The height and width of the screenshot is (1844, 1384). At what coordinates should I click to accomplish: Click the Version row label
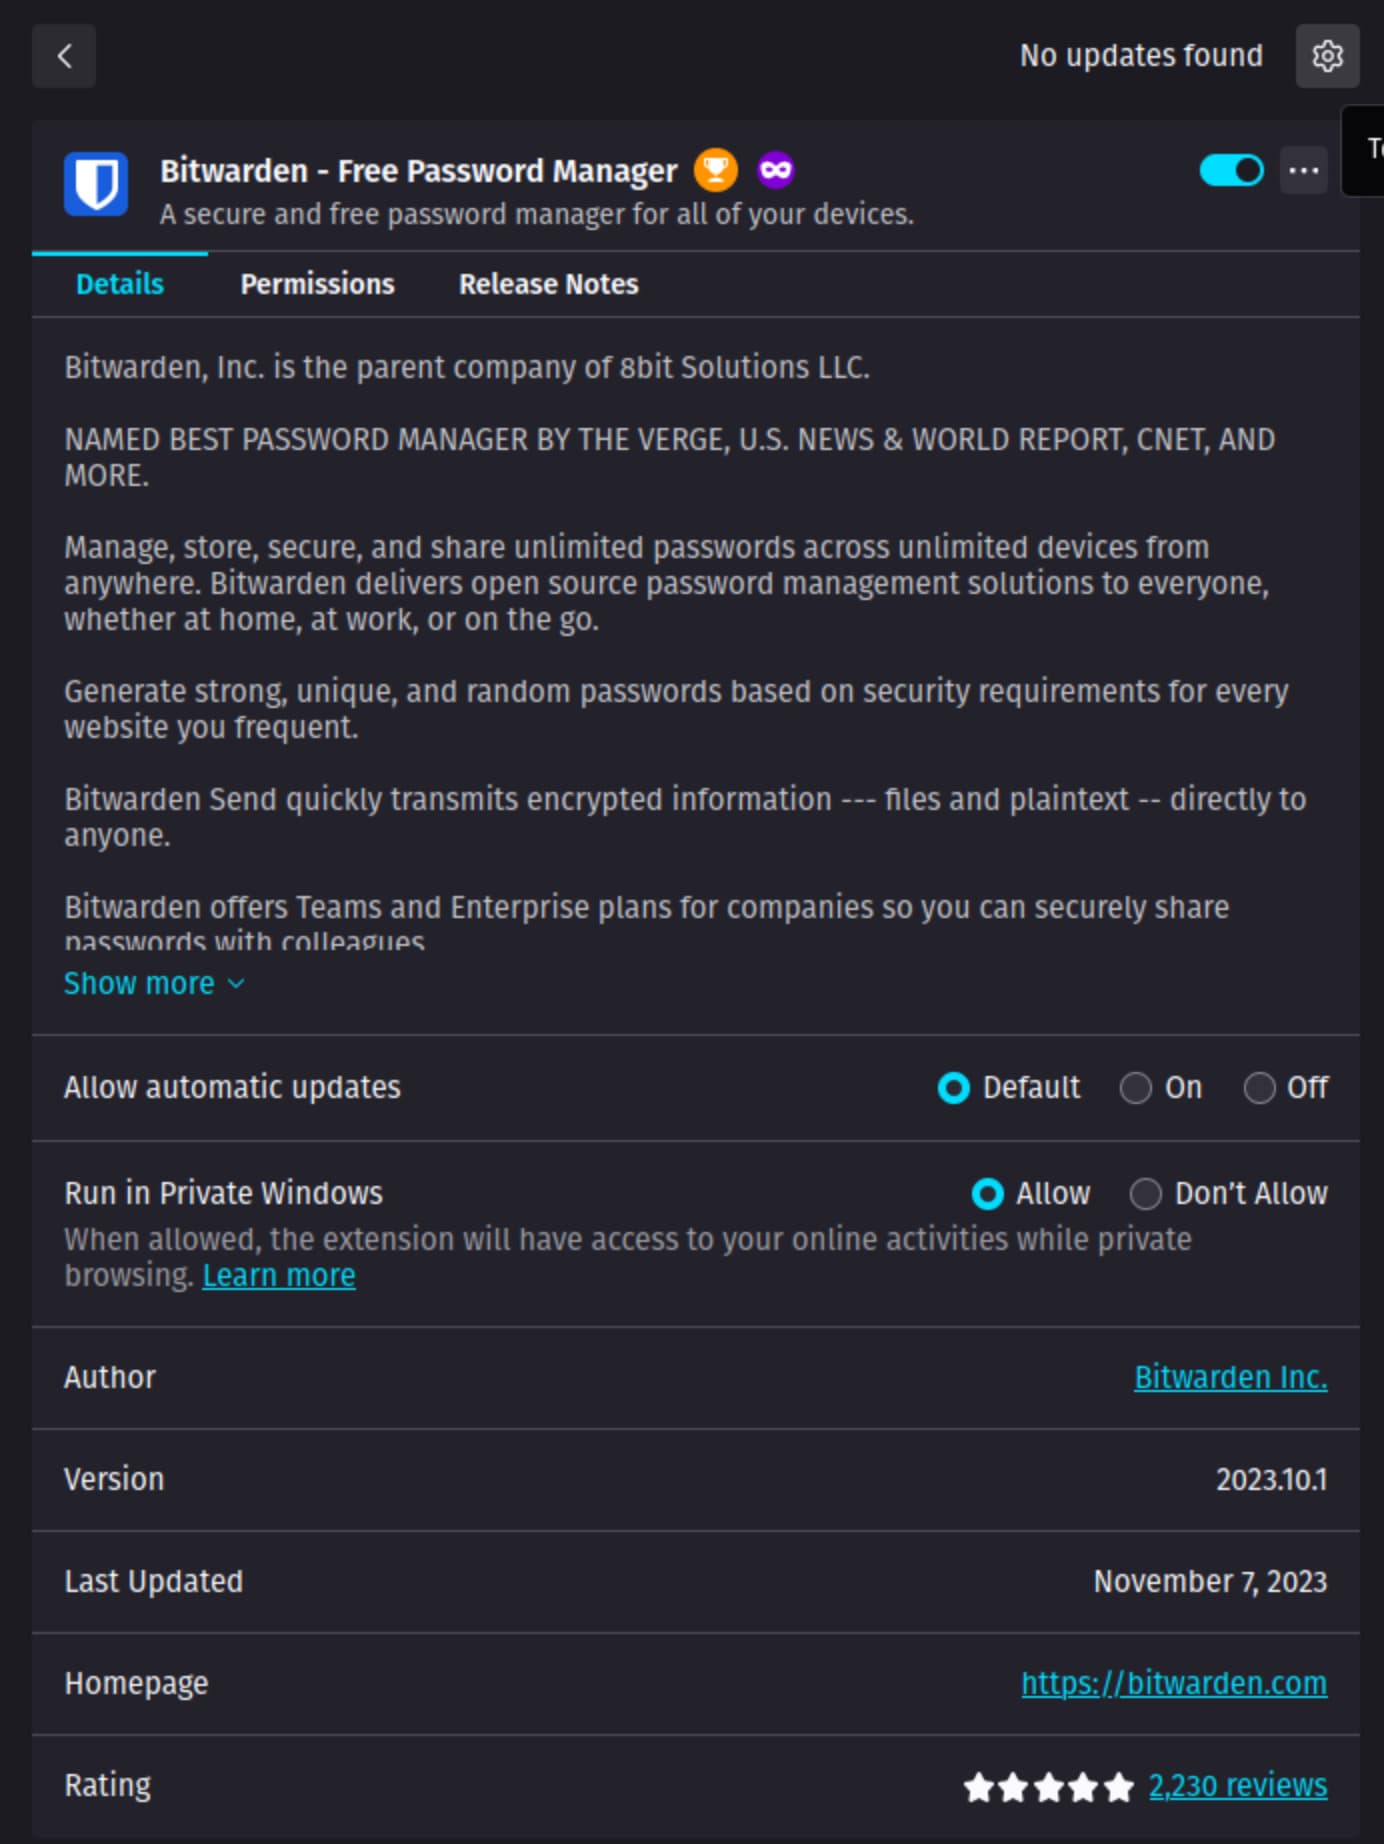[114, 1480]
